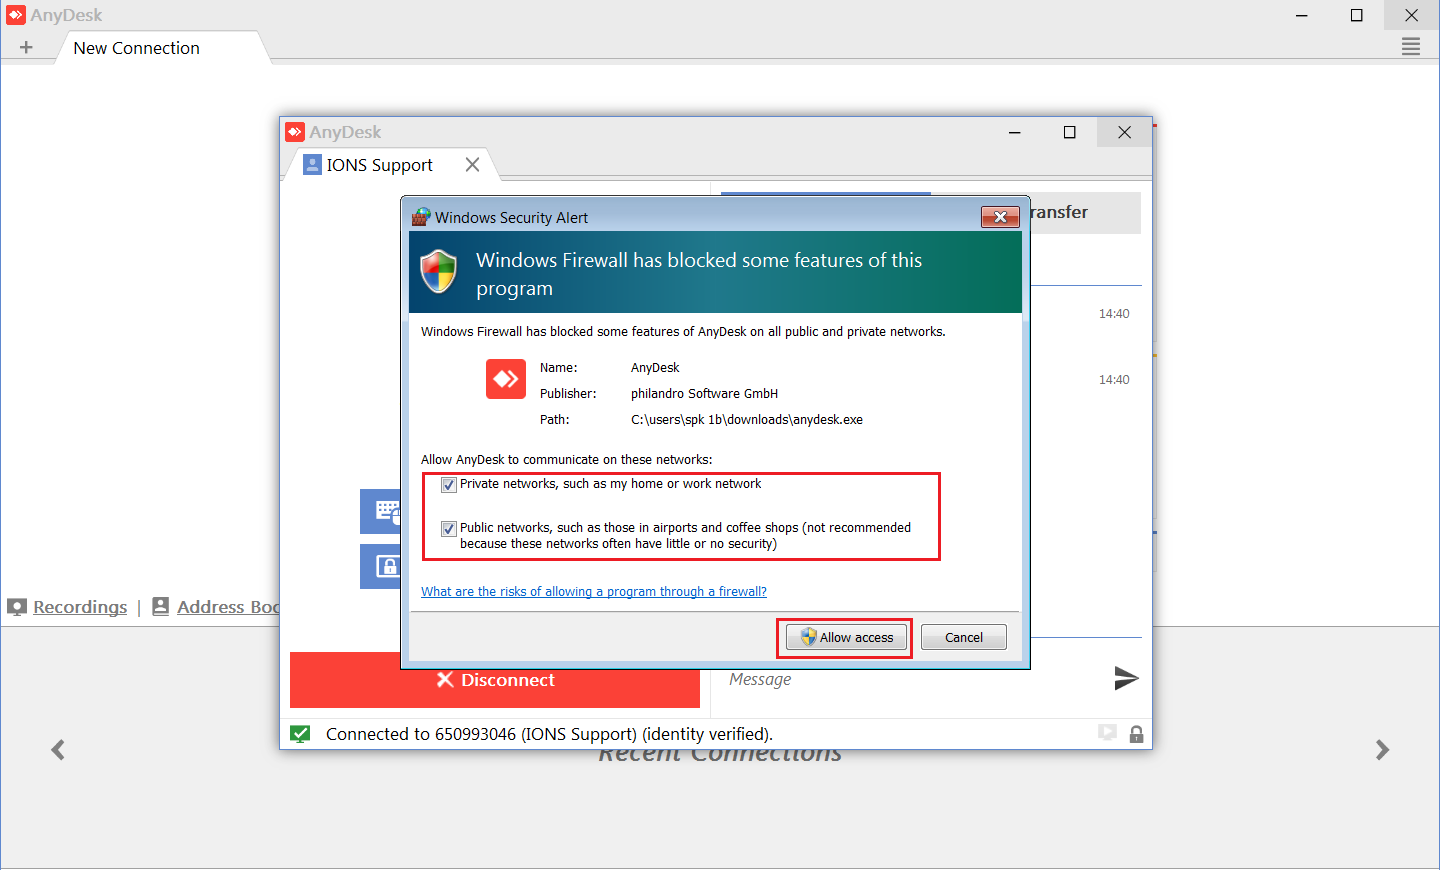Click the first 14:40 chat timestamp
1440x870 pixels.
click(1114, 314)
